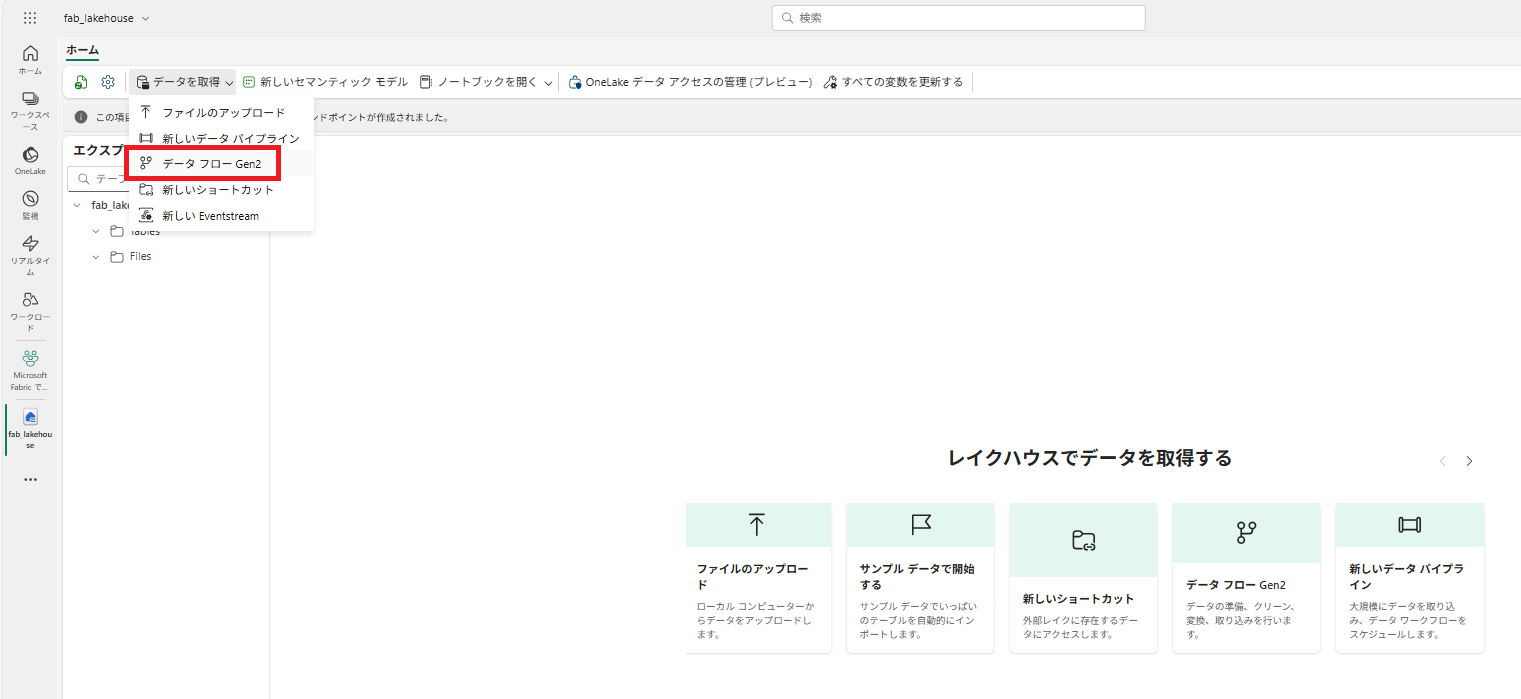The image size is (1521, 699).
Task: Open the Microsoft Fabric workspace sidebar icon
Action: (30, 369)
